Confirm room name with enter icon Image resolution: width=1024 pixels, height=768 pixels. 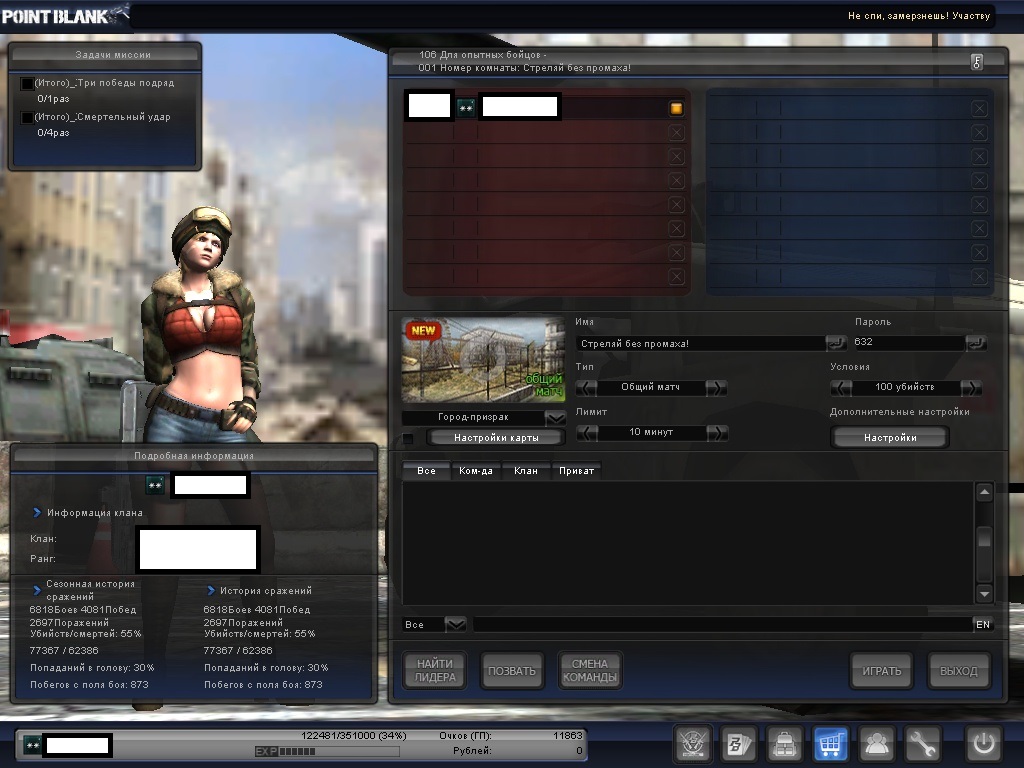836,343
